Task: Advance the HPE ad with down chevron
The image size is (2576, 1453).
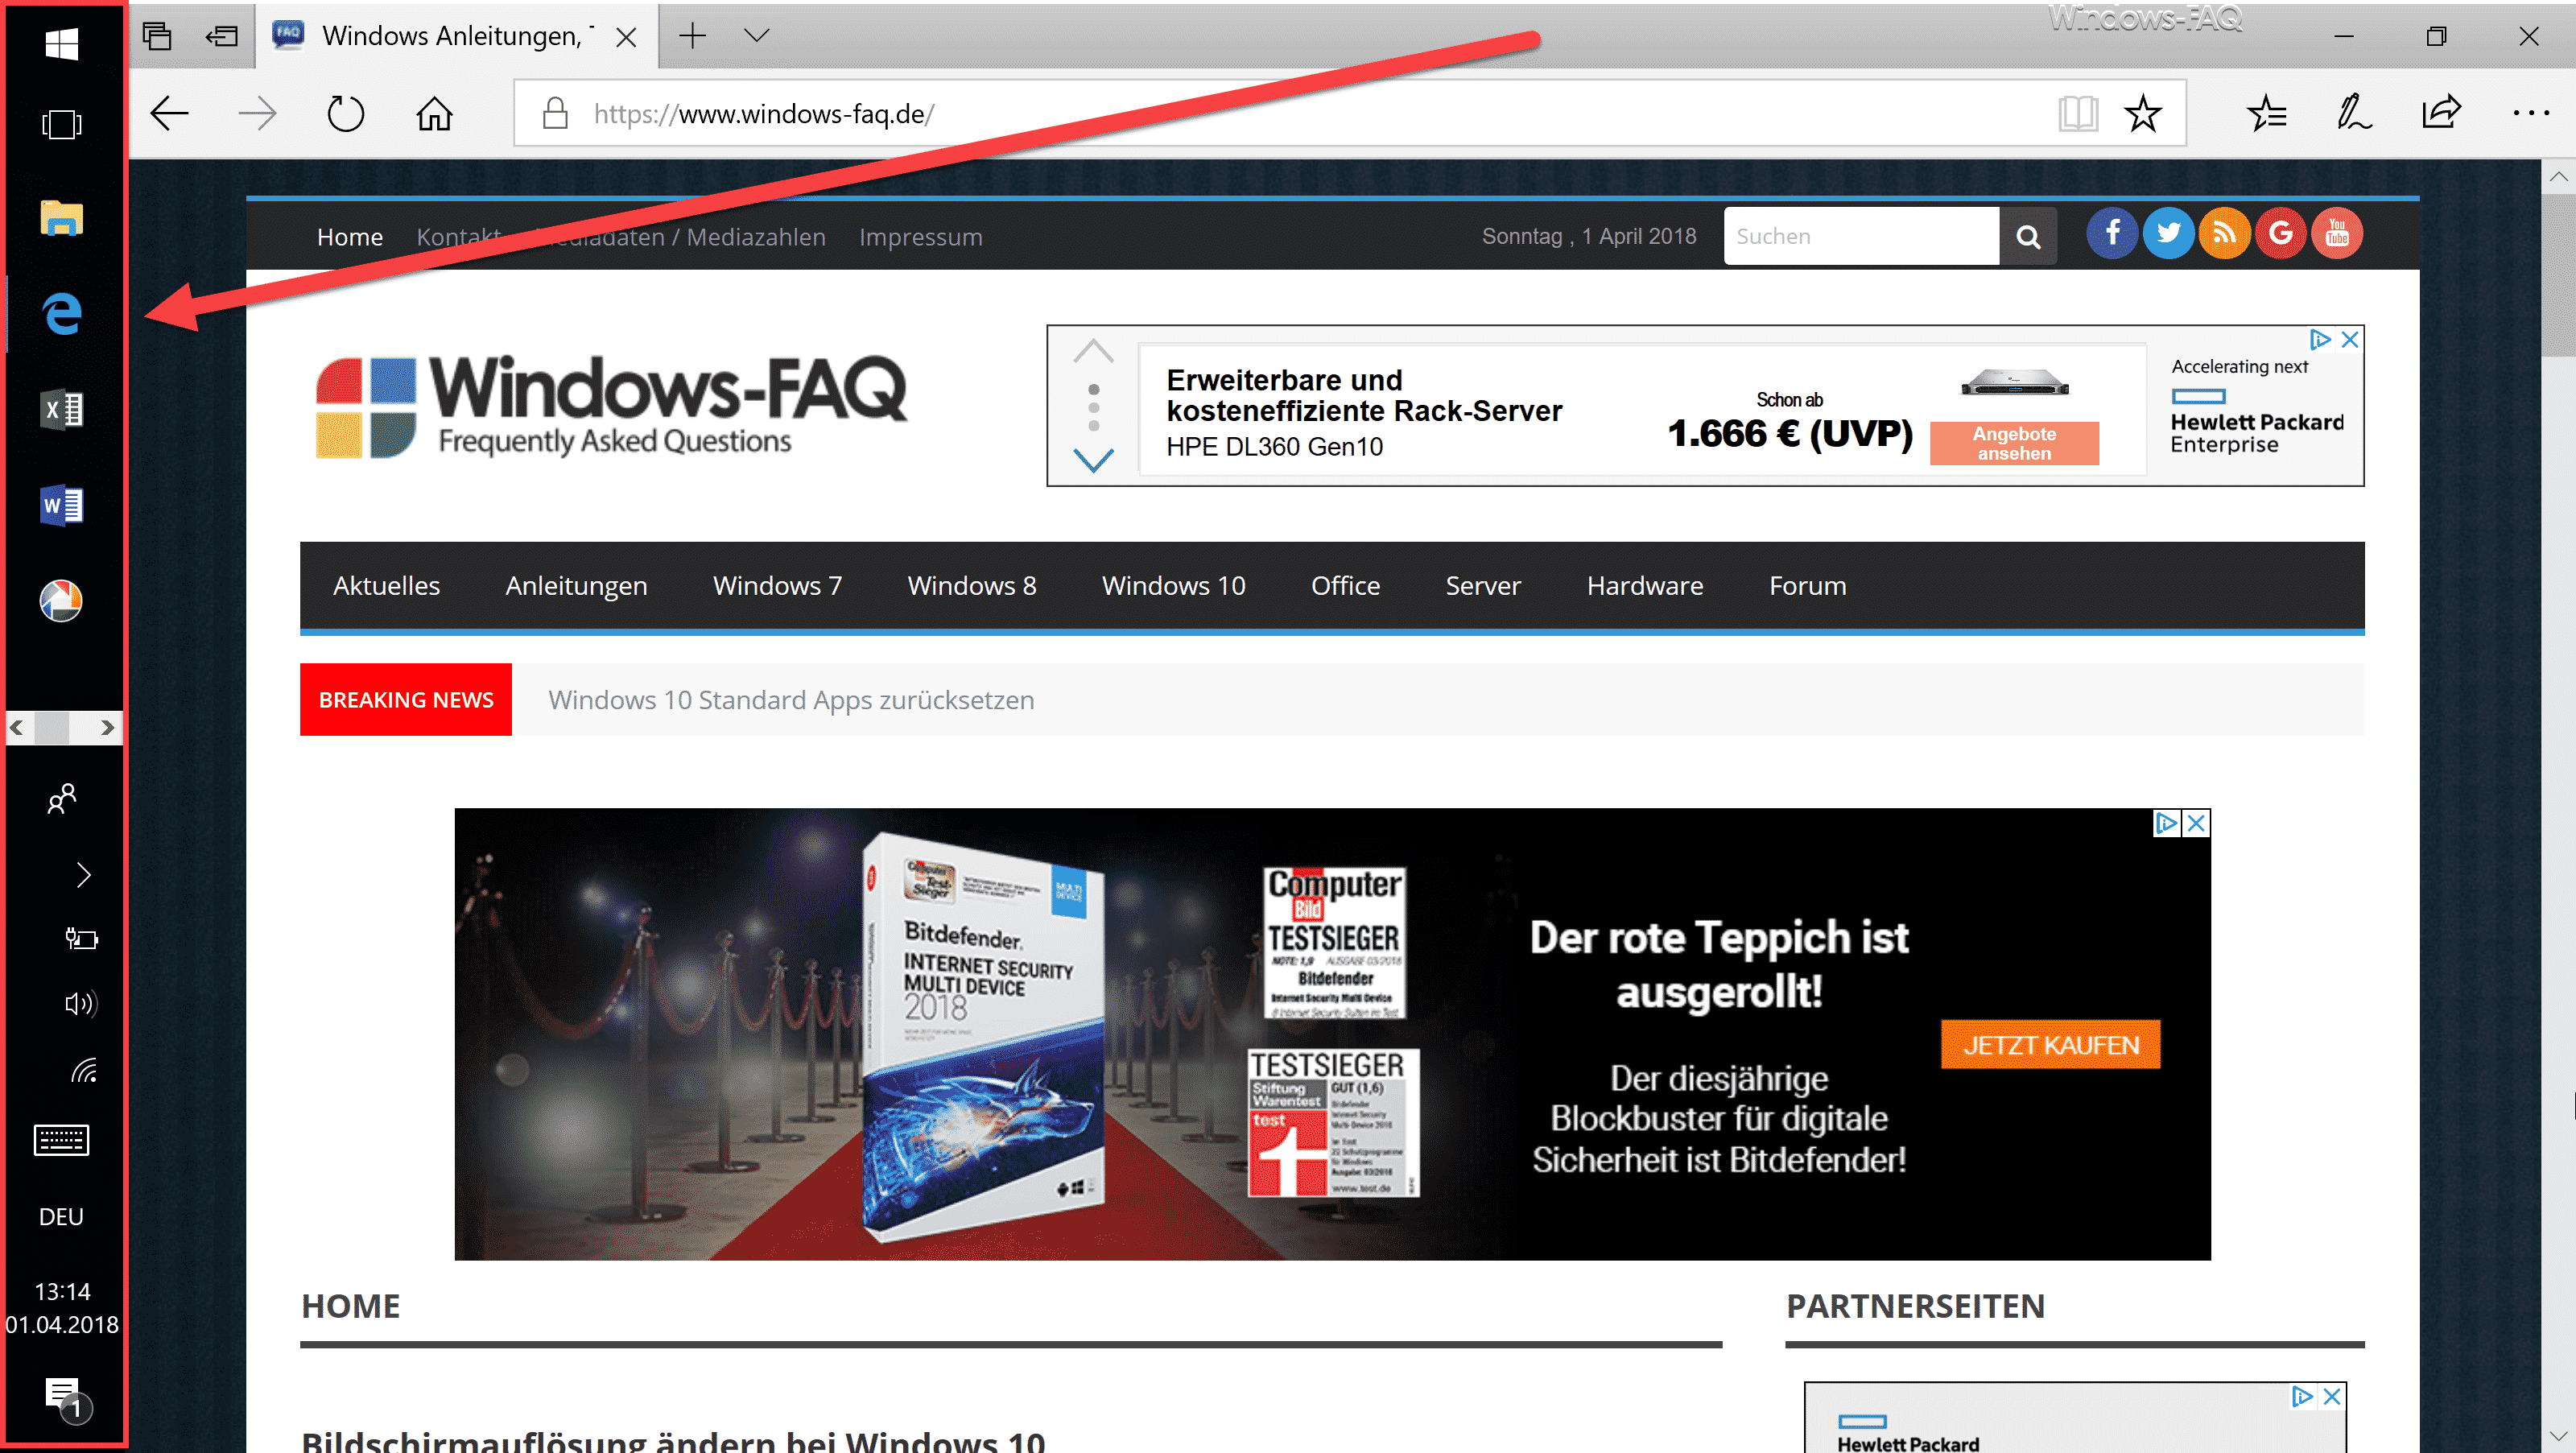Action: coord(1093,460)
